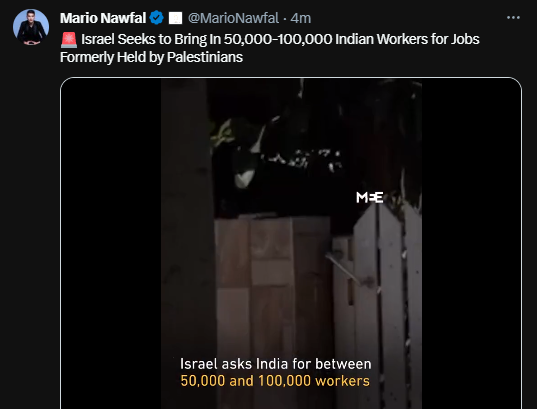
Task: Open the tweet via the 4m timestamp
Action: point(301,18)
